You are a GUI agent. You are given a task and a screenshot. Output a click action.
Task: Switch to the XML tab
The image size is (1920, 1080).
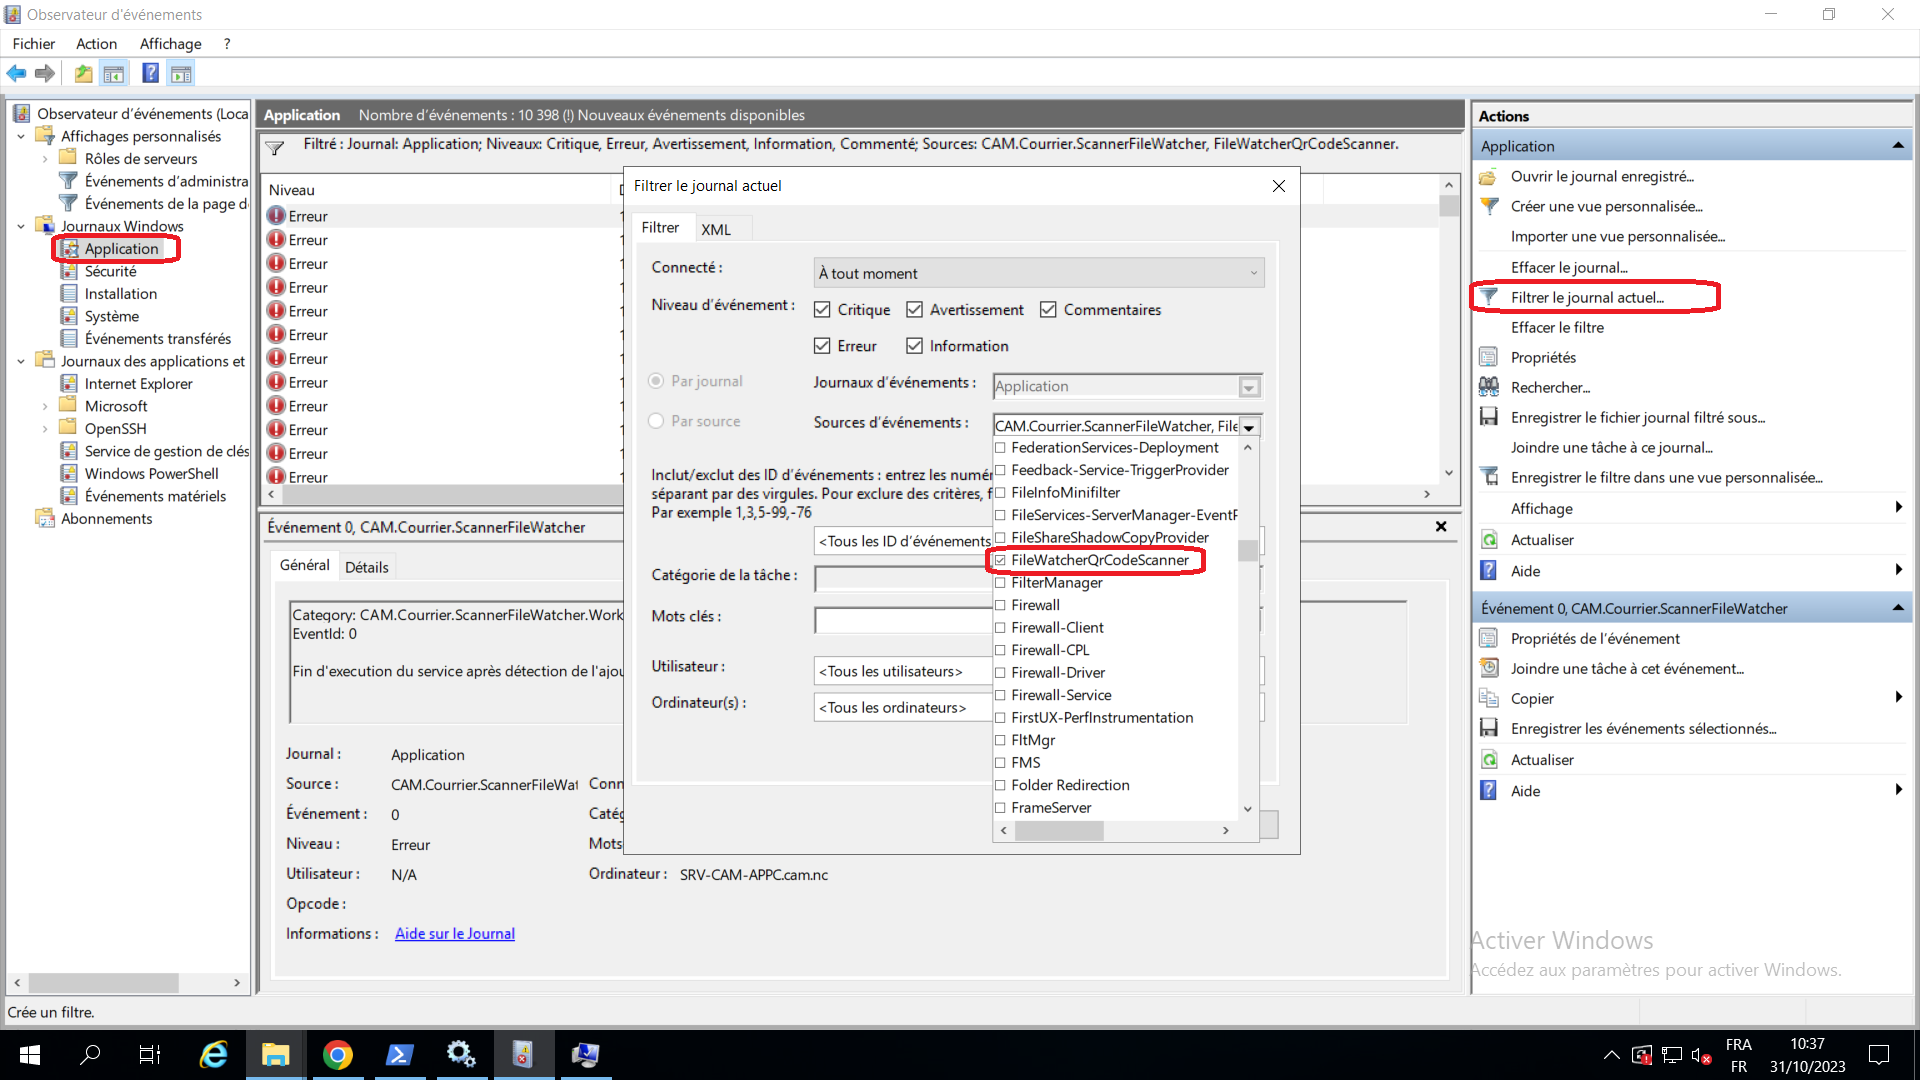tap(716, 229)
